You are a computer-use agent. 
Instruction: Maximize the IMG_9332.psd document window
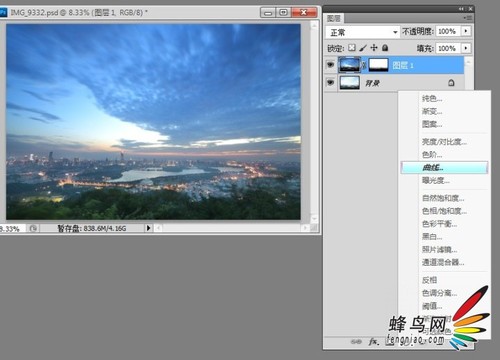(283, 13)
